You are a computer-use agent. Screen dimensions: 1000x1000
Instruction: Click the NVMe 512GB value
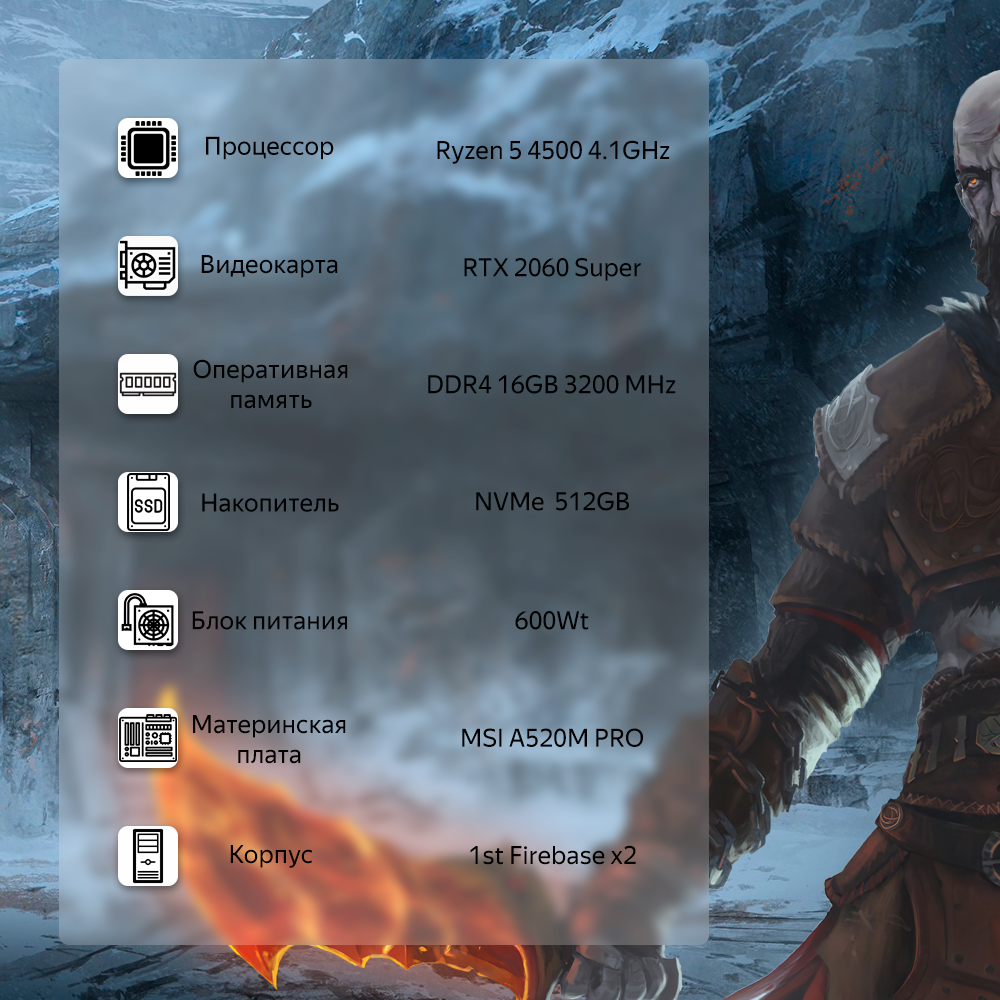click(x=552, y=502)
